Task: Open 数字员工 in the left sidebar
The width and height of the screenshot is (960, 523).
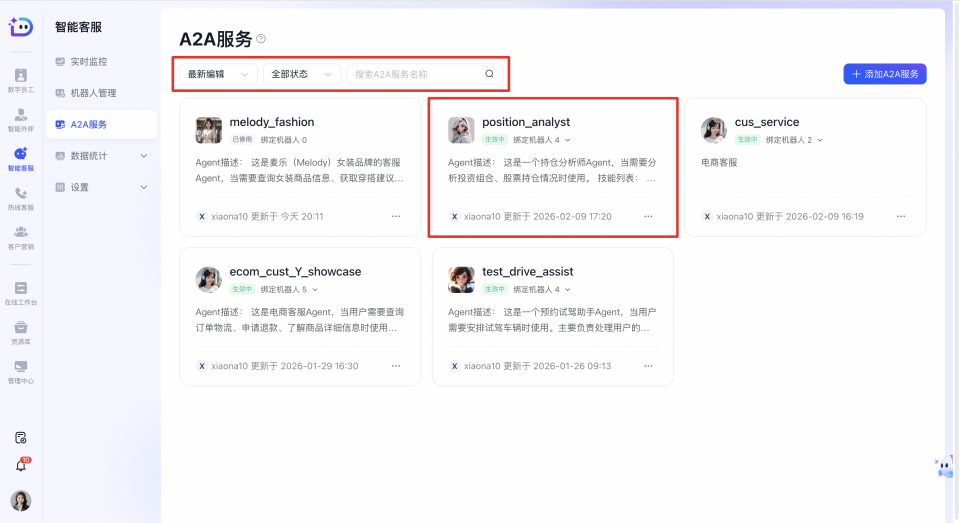Action: tap(21, 80)
